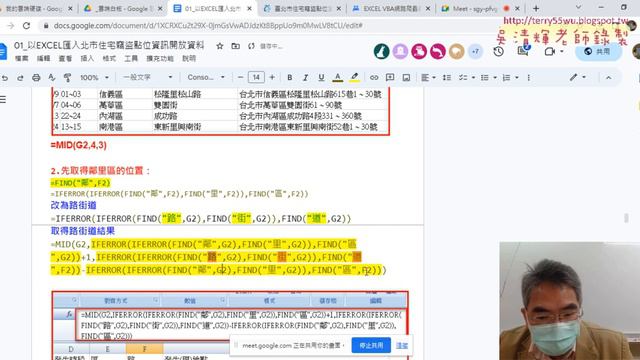
Task: Apply numbered list
Action: click(506, 77)
